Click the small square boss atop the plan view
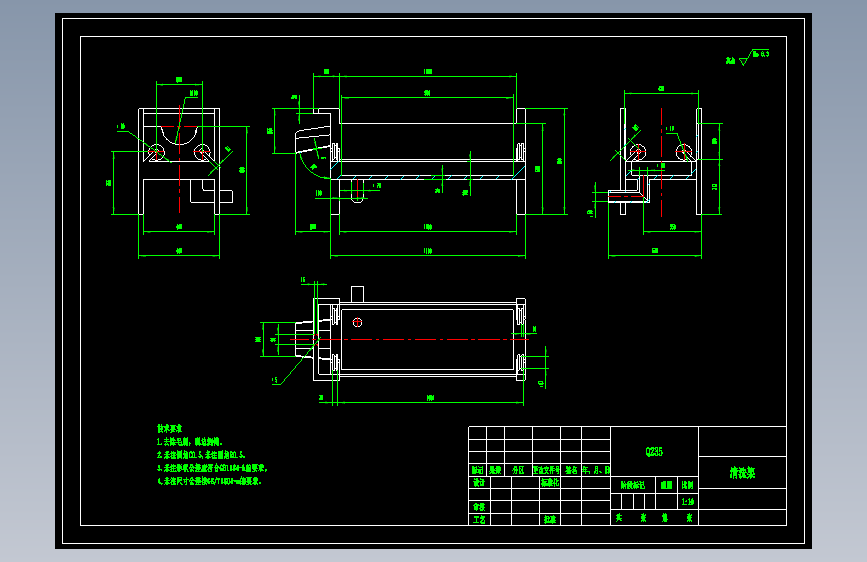Image resolution: width=867 pixels, height=562 pixels. [x=357, y=294]
